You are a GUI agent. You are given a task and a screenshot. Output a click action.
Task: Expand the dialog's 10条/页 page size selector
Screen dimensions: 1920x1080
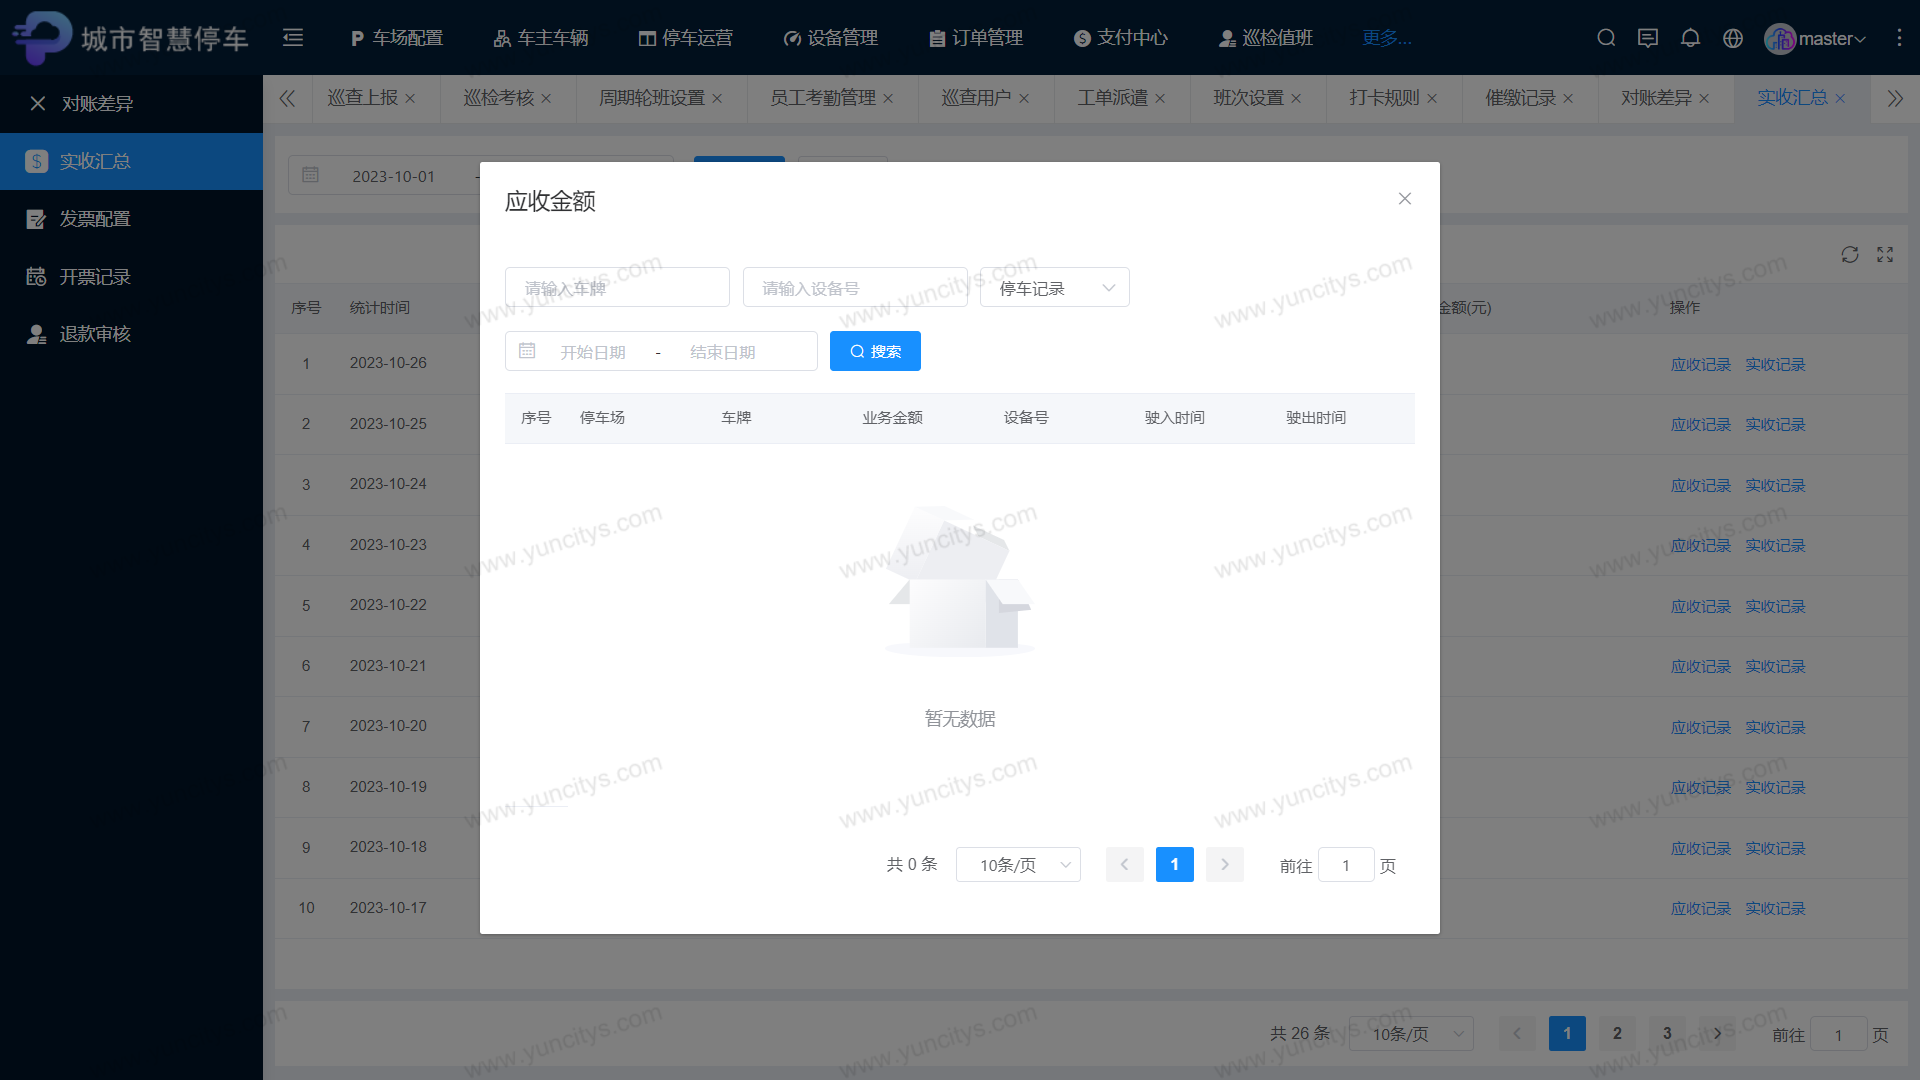[x=1018, y=865]
